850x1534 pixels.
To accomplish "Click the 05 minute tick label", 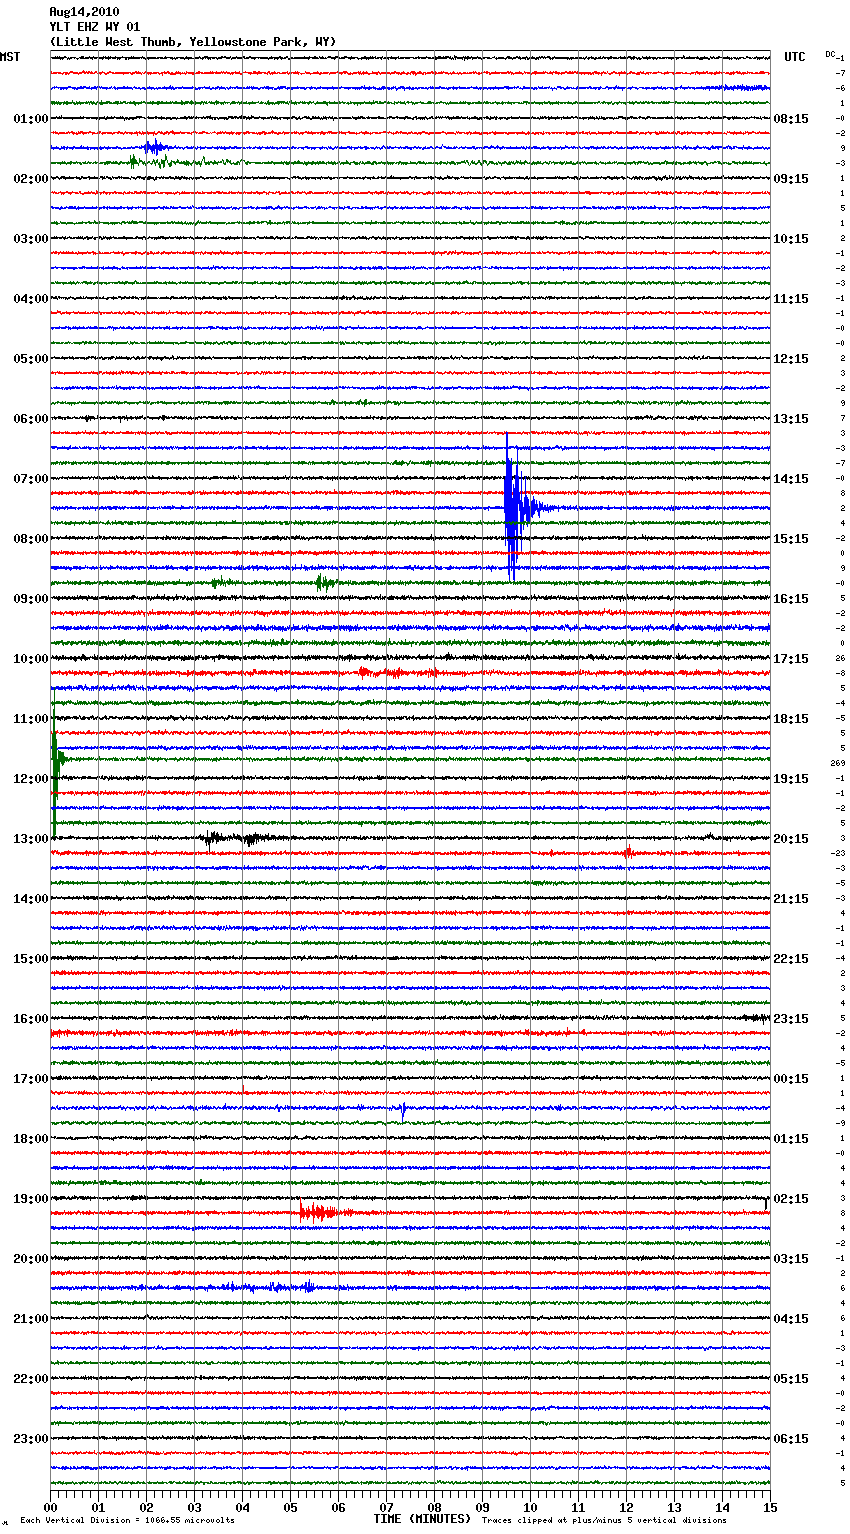I will [291, 1507].
